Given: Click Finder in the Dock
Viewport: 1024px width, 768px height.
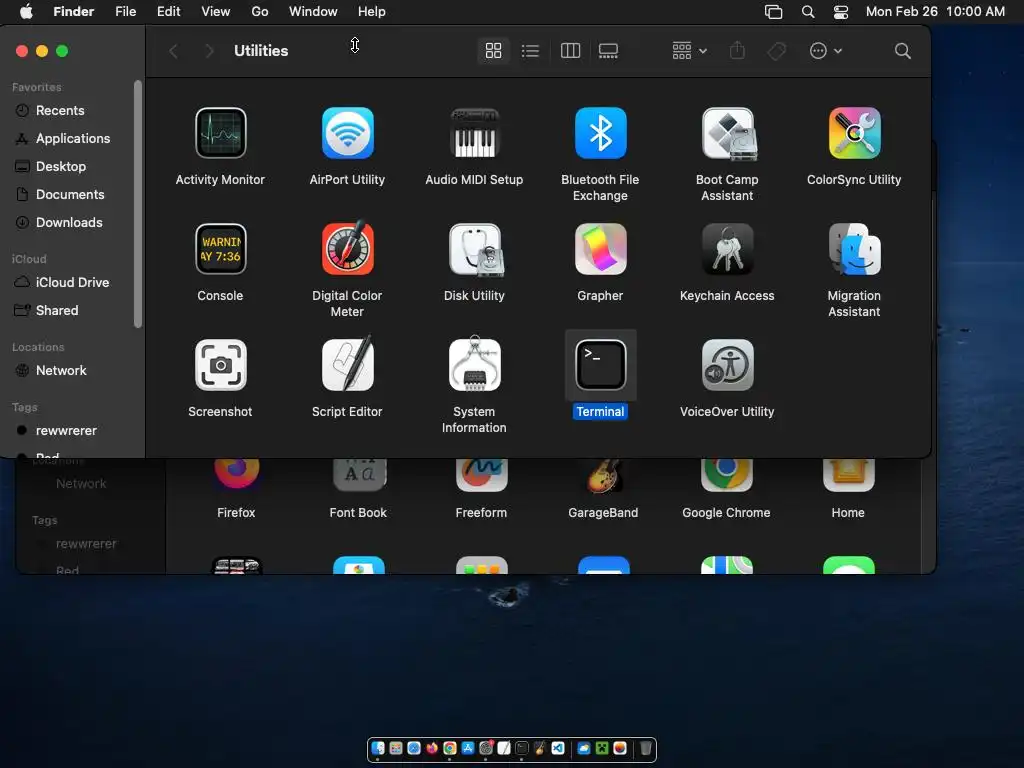Looking at the screenshot, I should (378, 748).
